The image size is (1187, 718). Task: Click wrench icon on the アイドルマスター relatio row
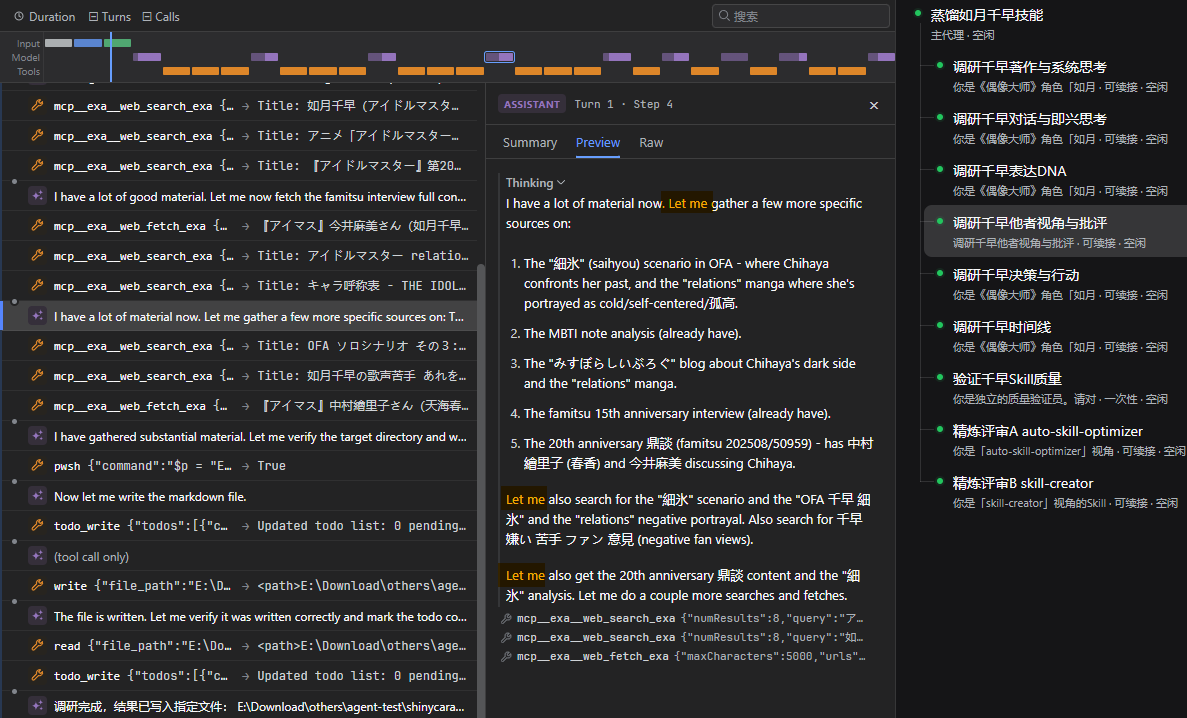(37, 256)
